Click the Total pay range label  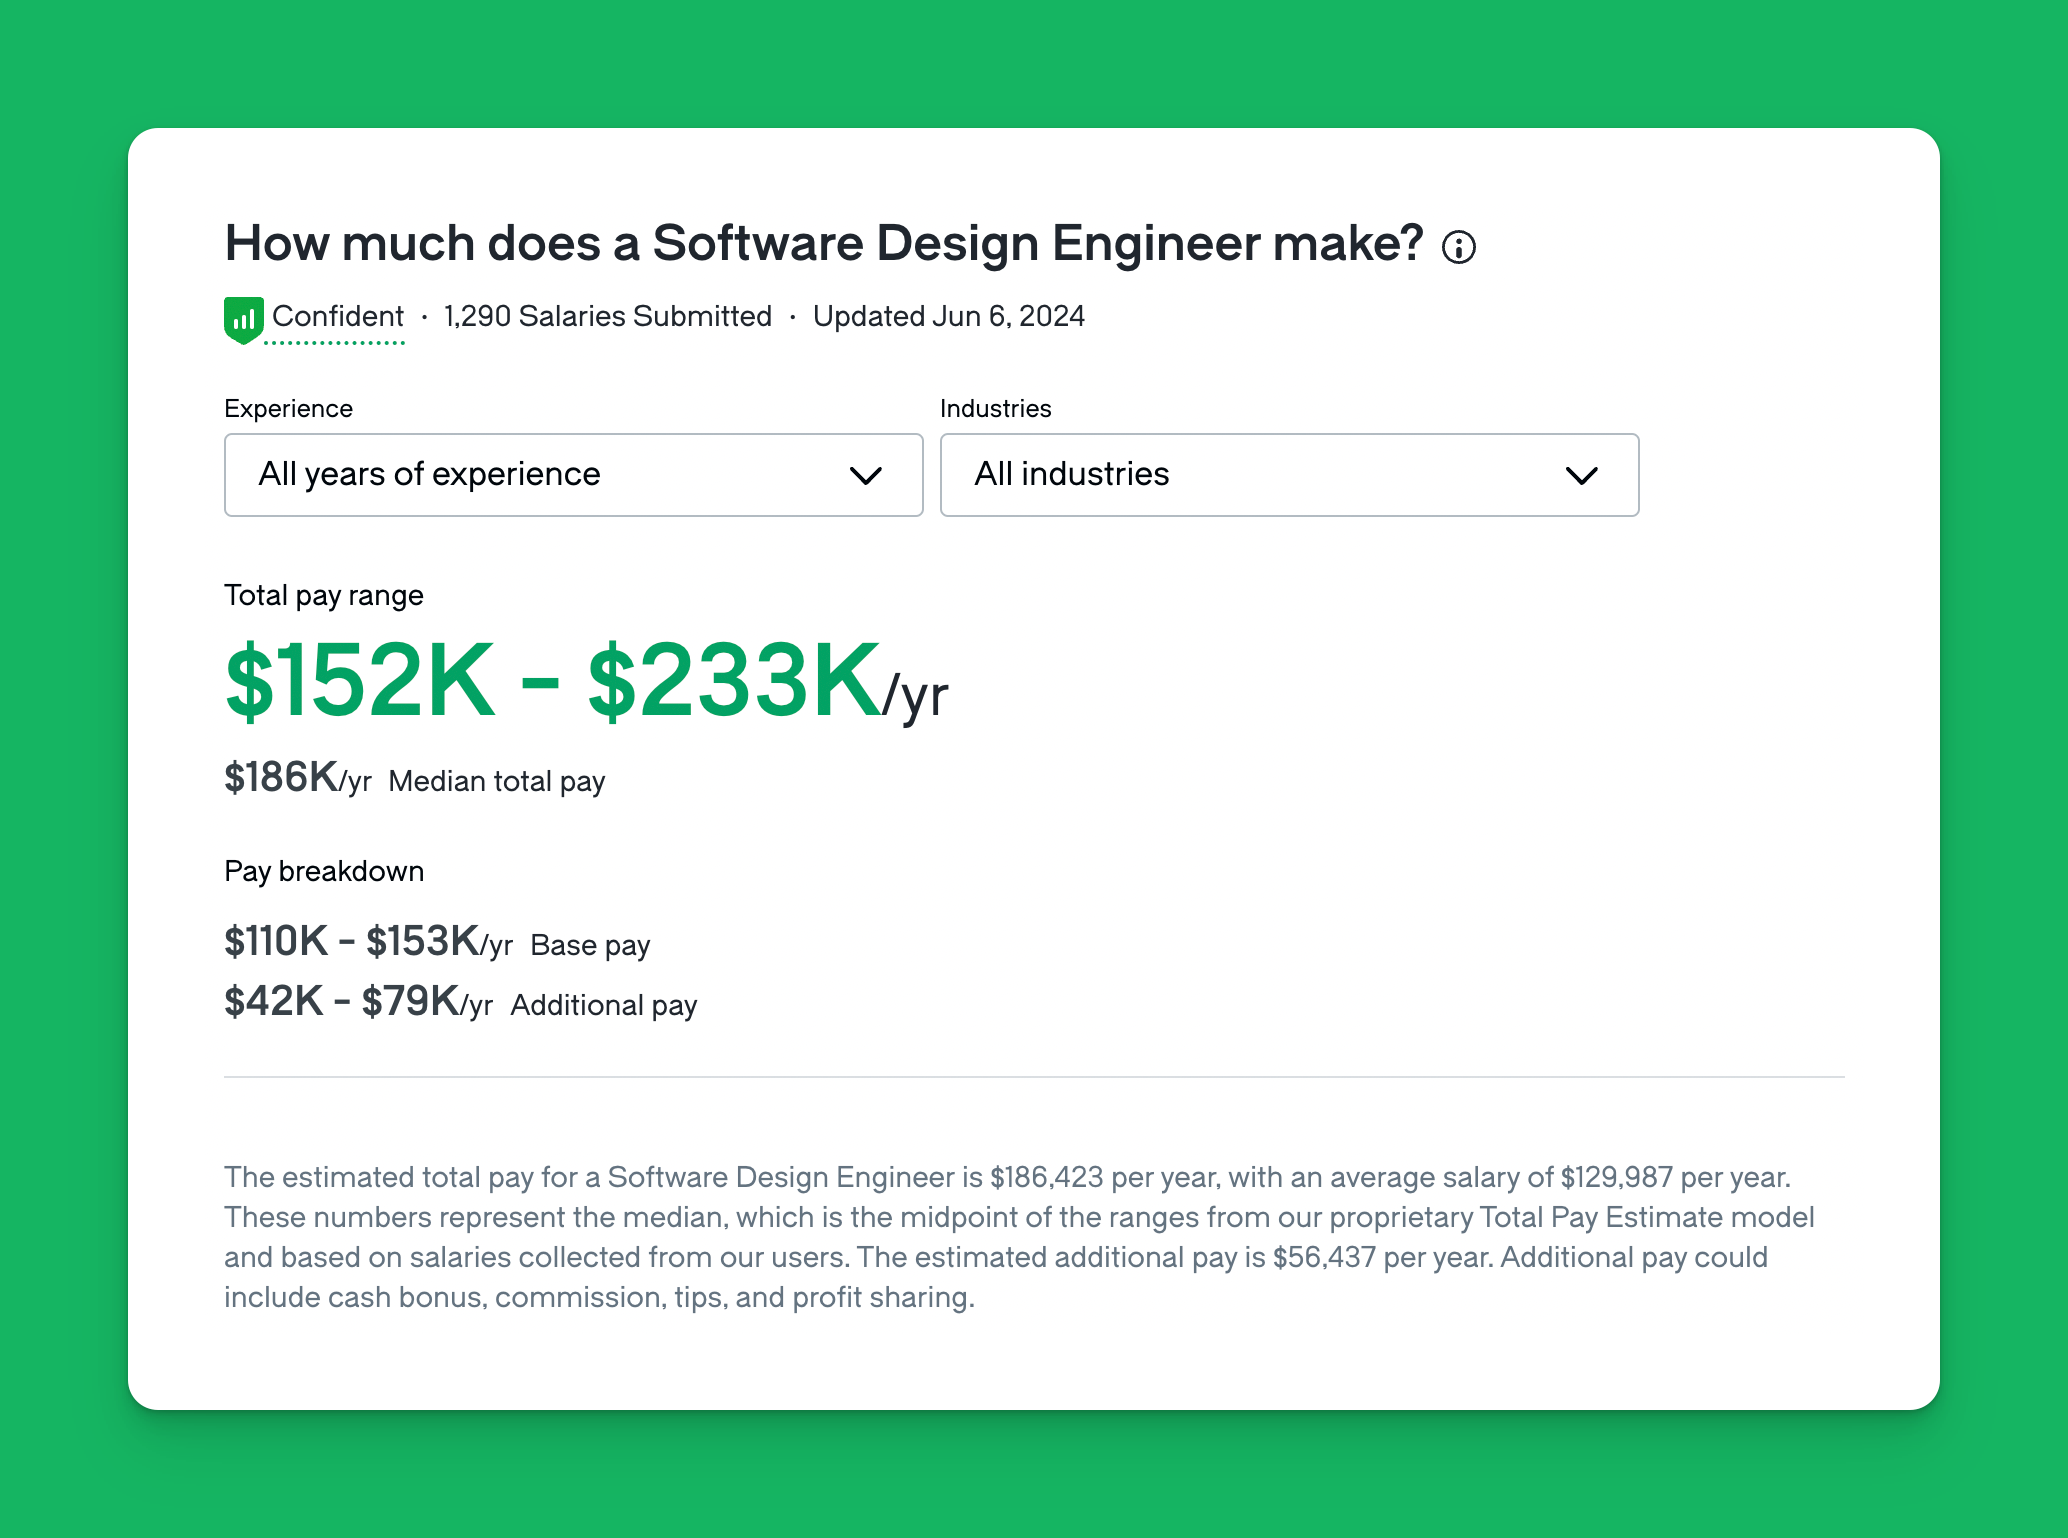324,595
